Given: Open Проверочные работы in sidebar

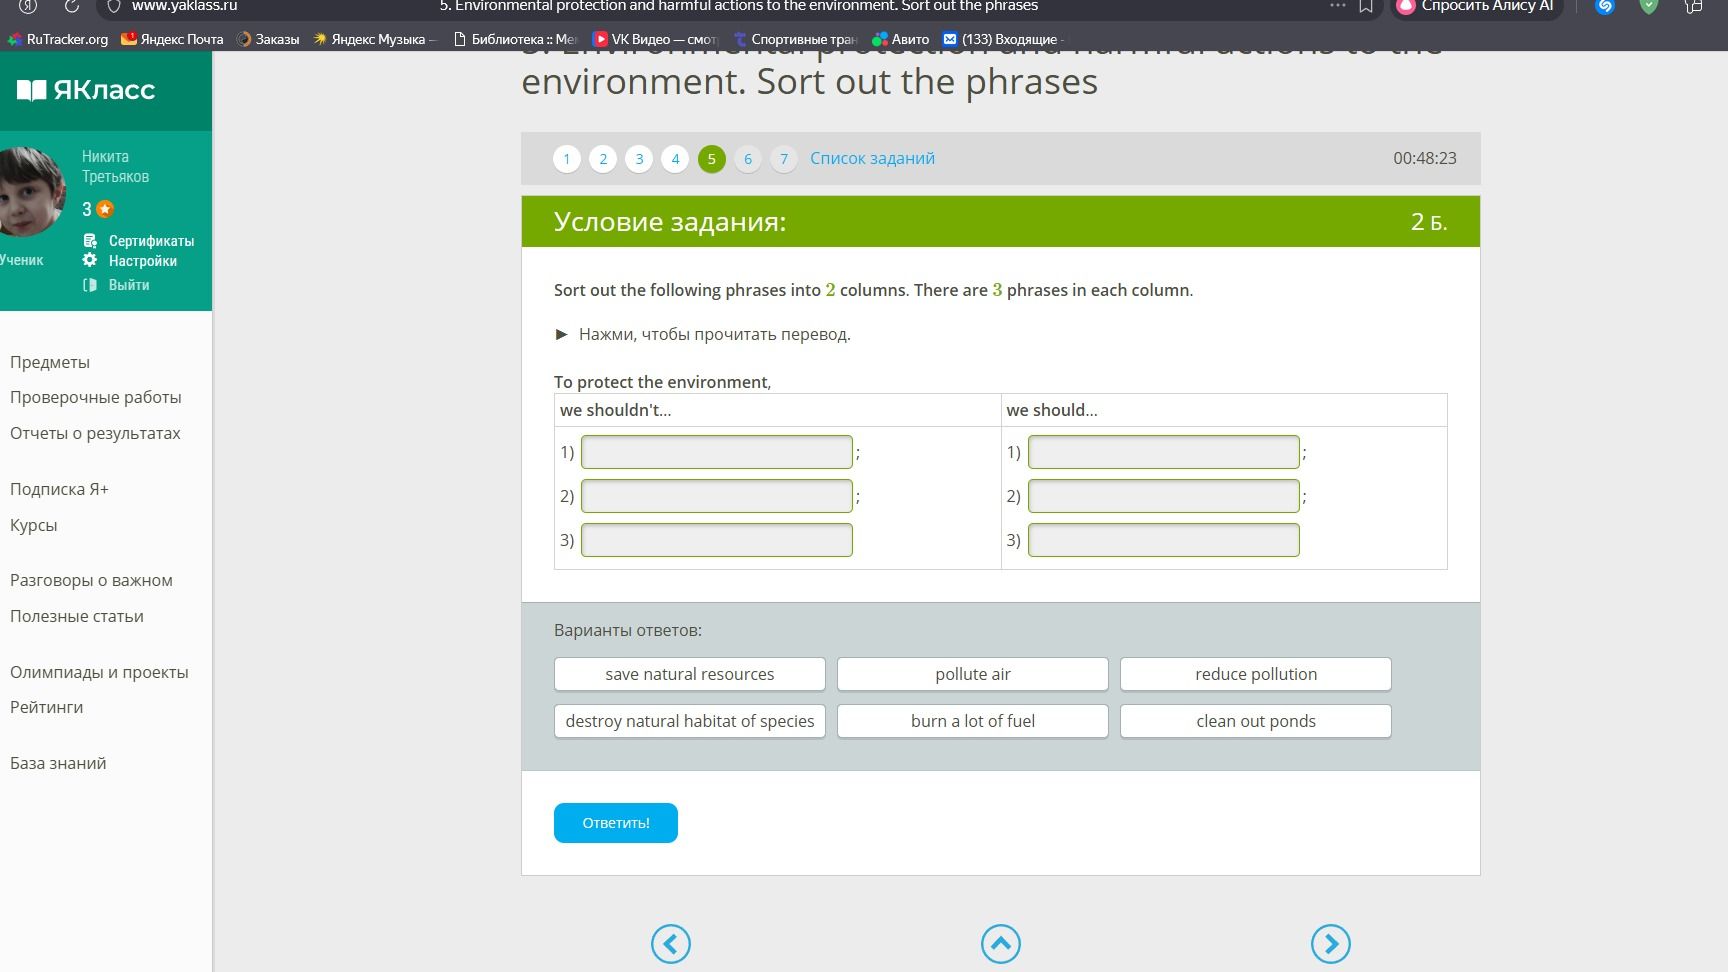Looking at the screenshot, I should [96, 397].
